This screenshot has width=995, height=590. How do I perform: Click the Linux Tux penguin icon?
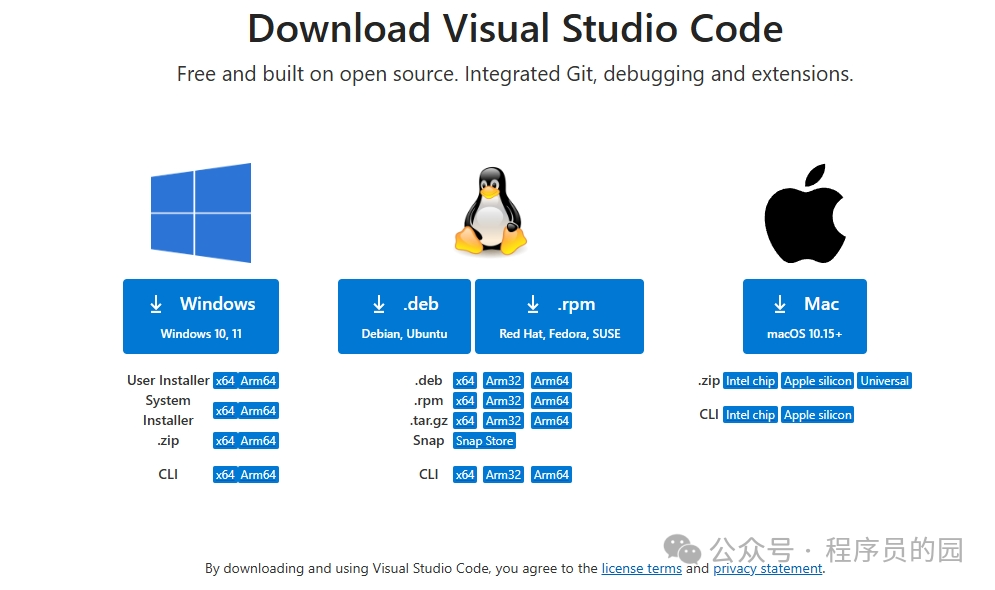[491, 211]
